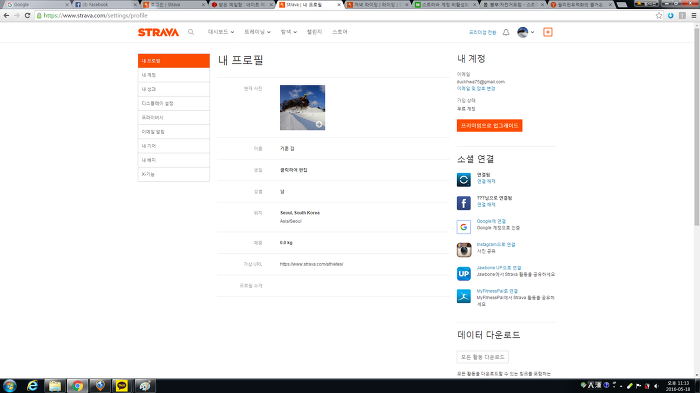Viewport: 700px width, 393px height.
Task: Edit the weight value 0.0 kg
Action: (x=286, y=242)
